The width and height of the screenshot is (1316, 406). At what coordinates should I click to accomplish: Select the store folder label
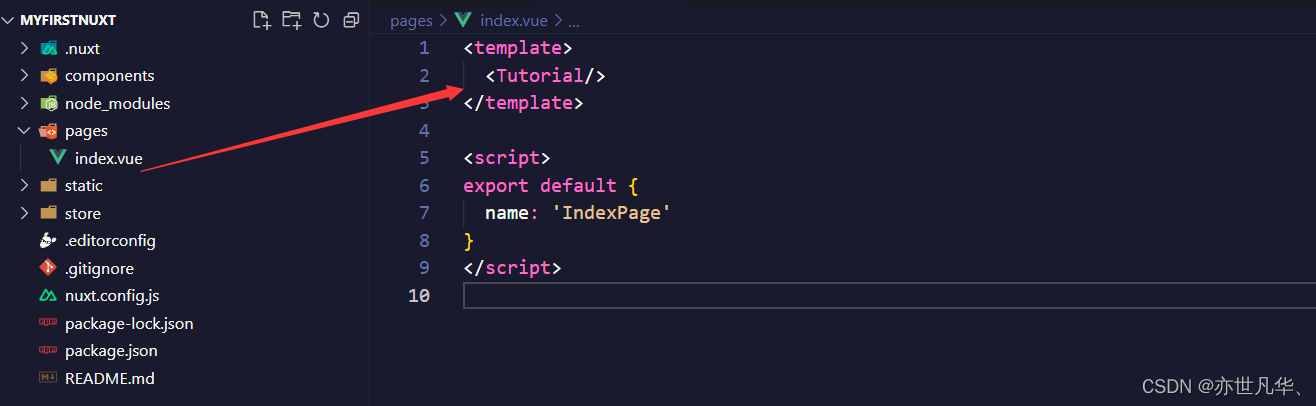tap(83, 213)
